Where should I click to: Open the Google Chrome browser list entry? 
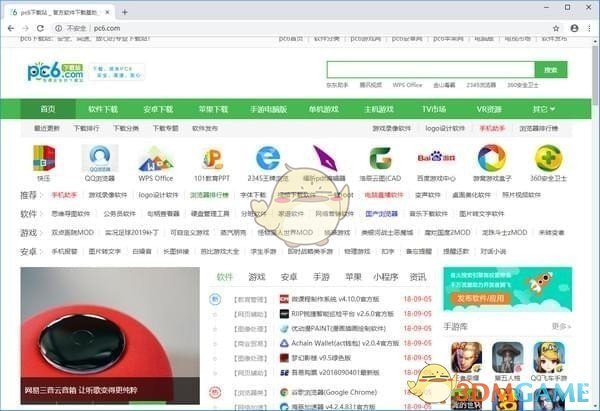tap(334, 392)
